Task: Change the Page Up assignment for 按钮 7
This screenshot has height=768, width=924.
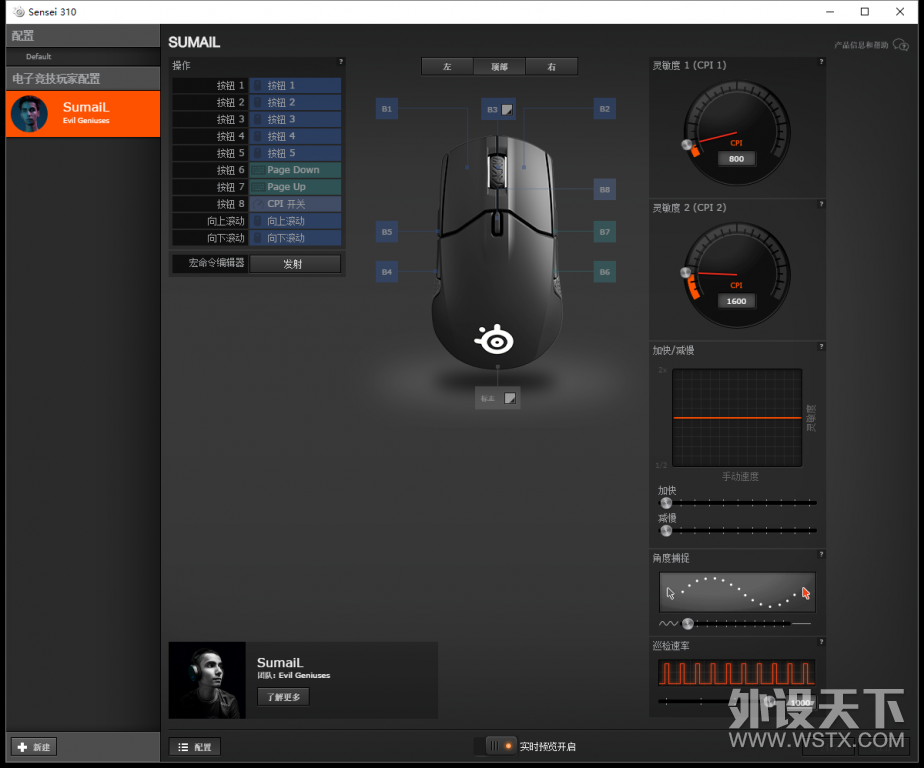Action: (x=295, y=187)
